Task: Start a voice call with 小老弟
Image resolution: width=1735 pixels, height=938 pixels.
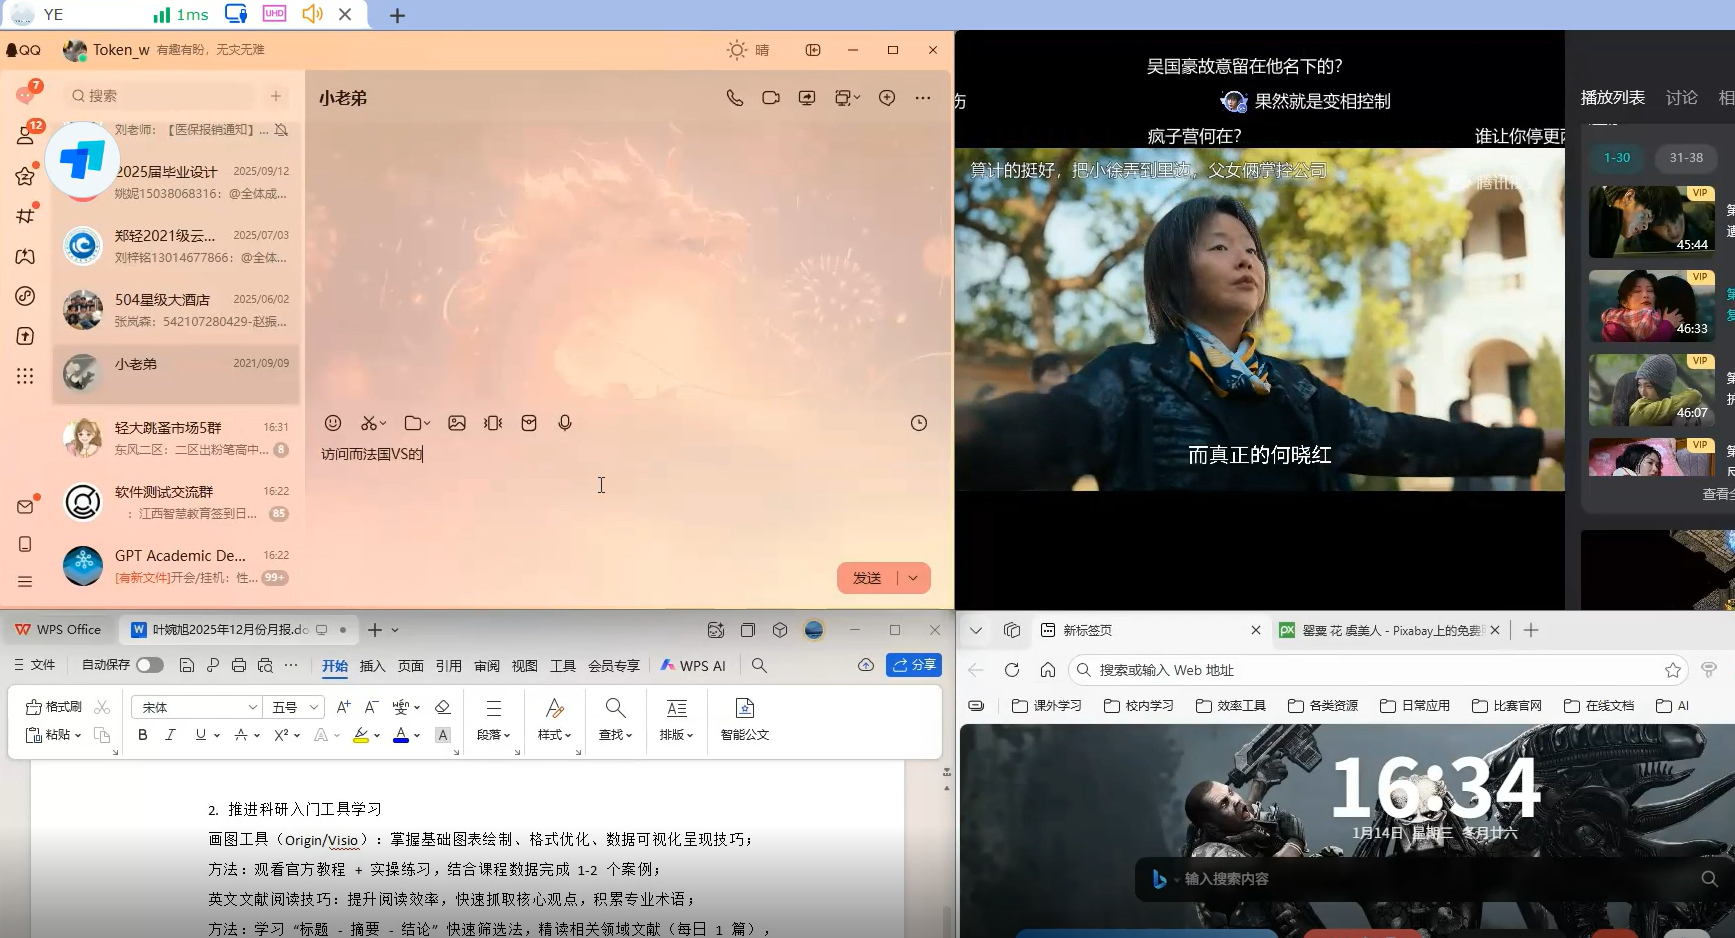Action: coord(735,98)
